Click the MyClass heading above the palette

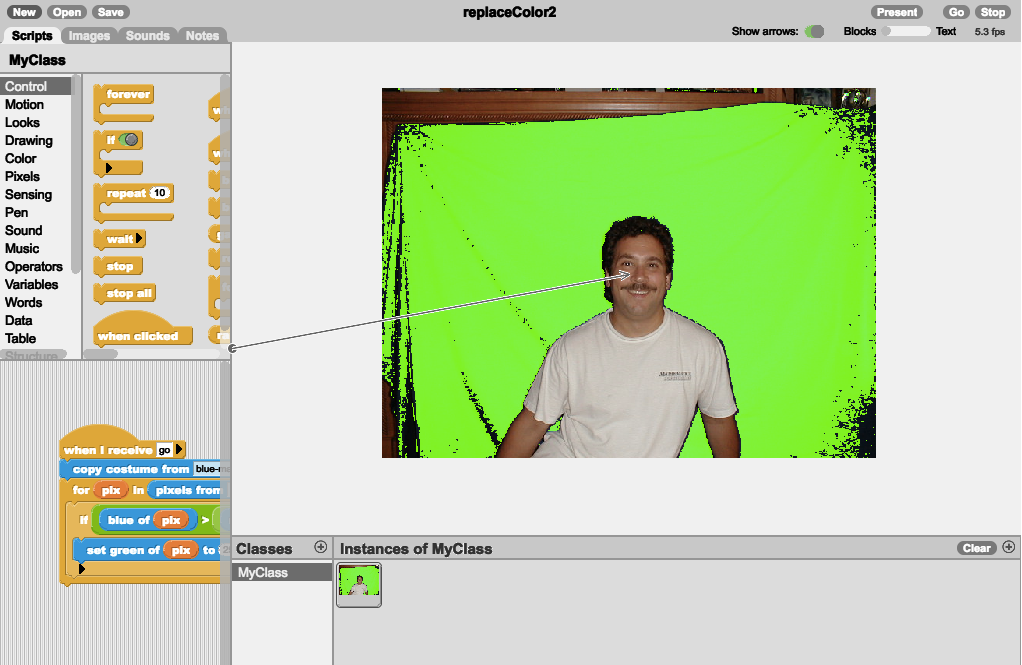(x=37, y=60)
